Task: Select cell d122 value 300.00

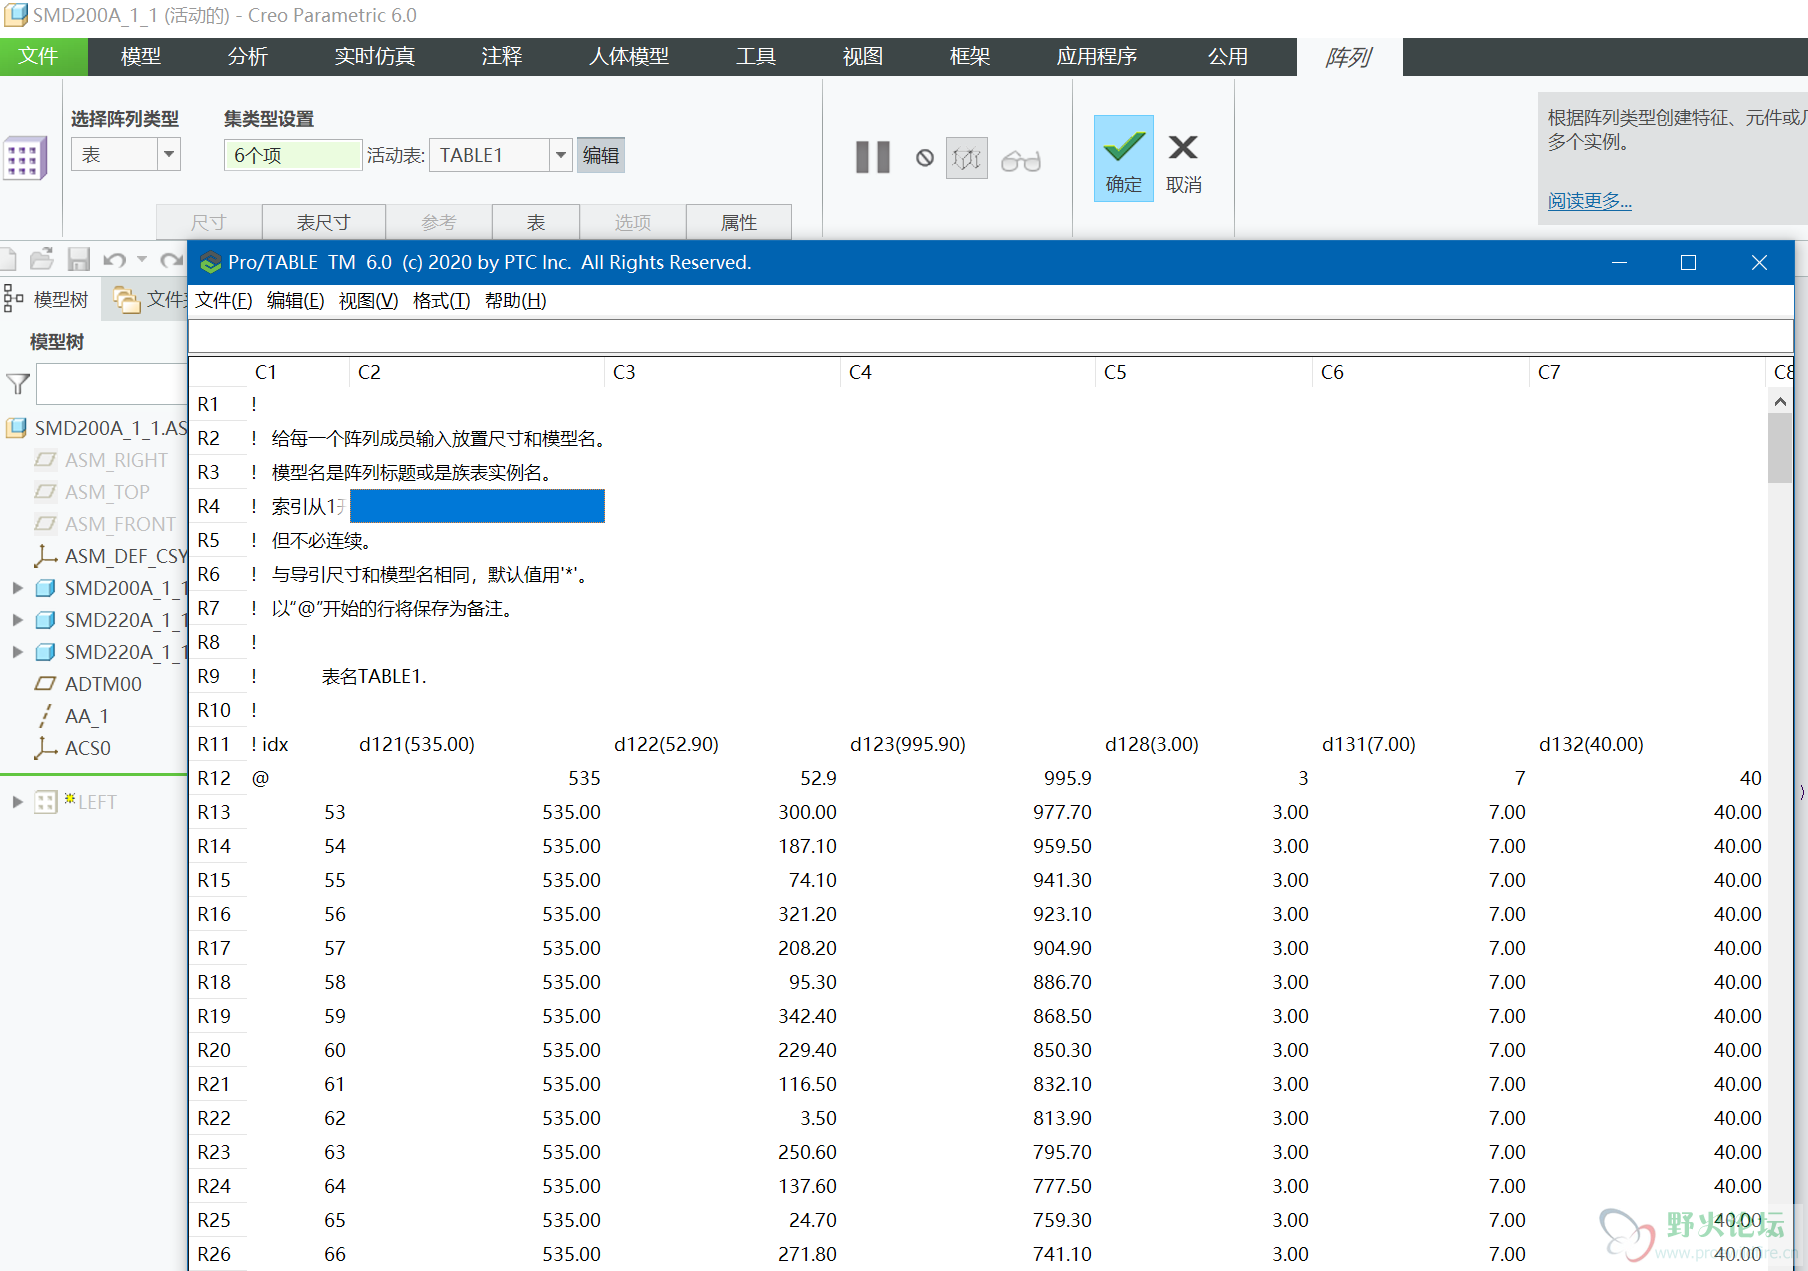Action: coord(807,812)
